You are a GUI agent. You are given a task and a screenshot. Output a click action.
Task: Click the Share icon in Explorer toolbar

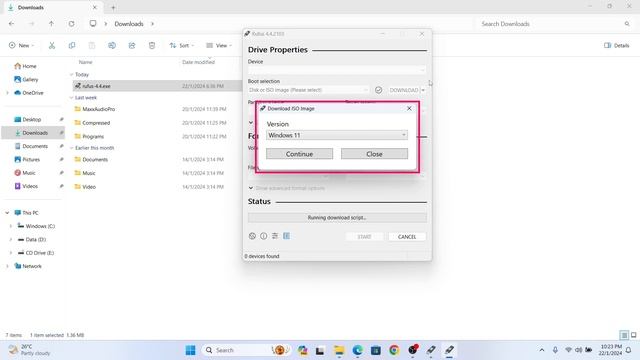(x=132, y=45)
